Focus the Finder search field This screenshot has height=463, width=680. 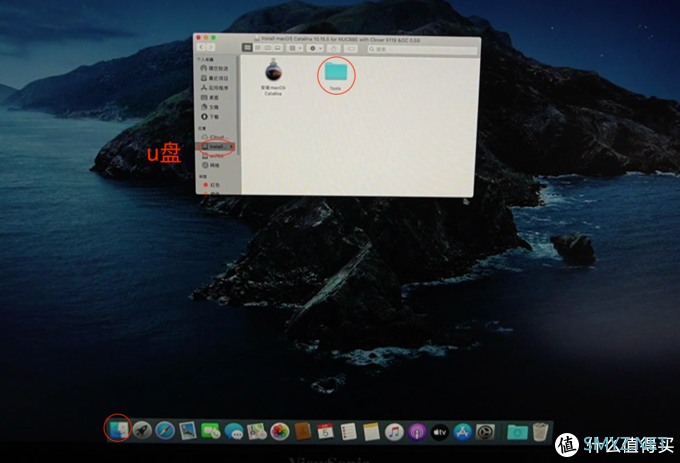422,49
